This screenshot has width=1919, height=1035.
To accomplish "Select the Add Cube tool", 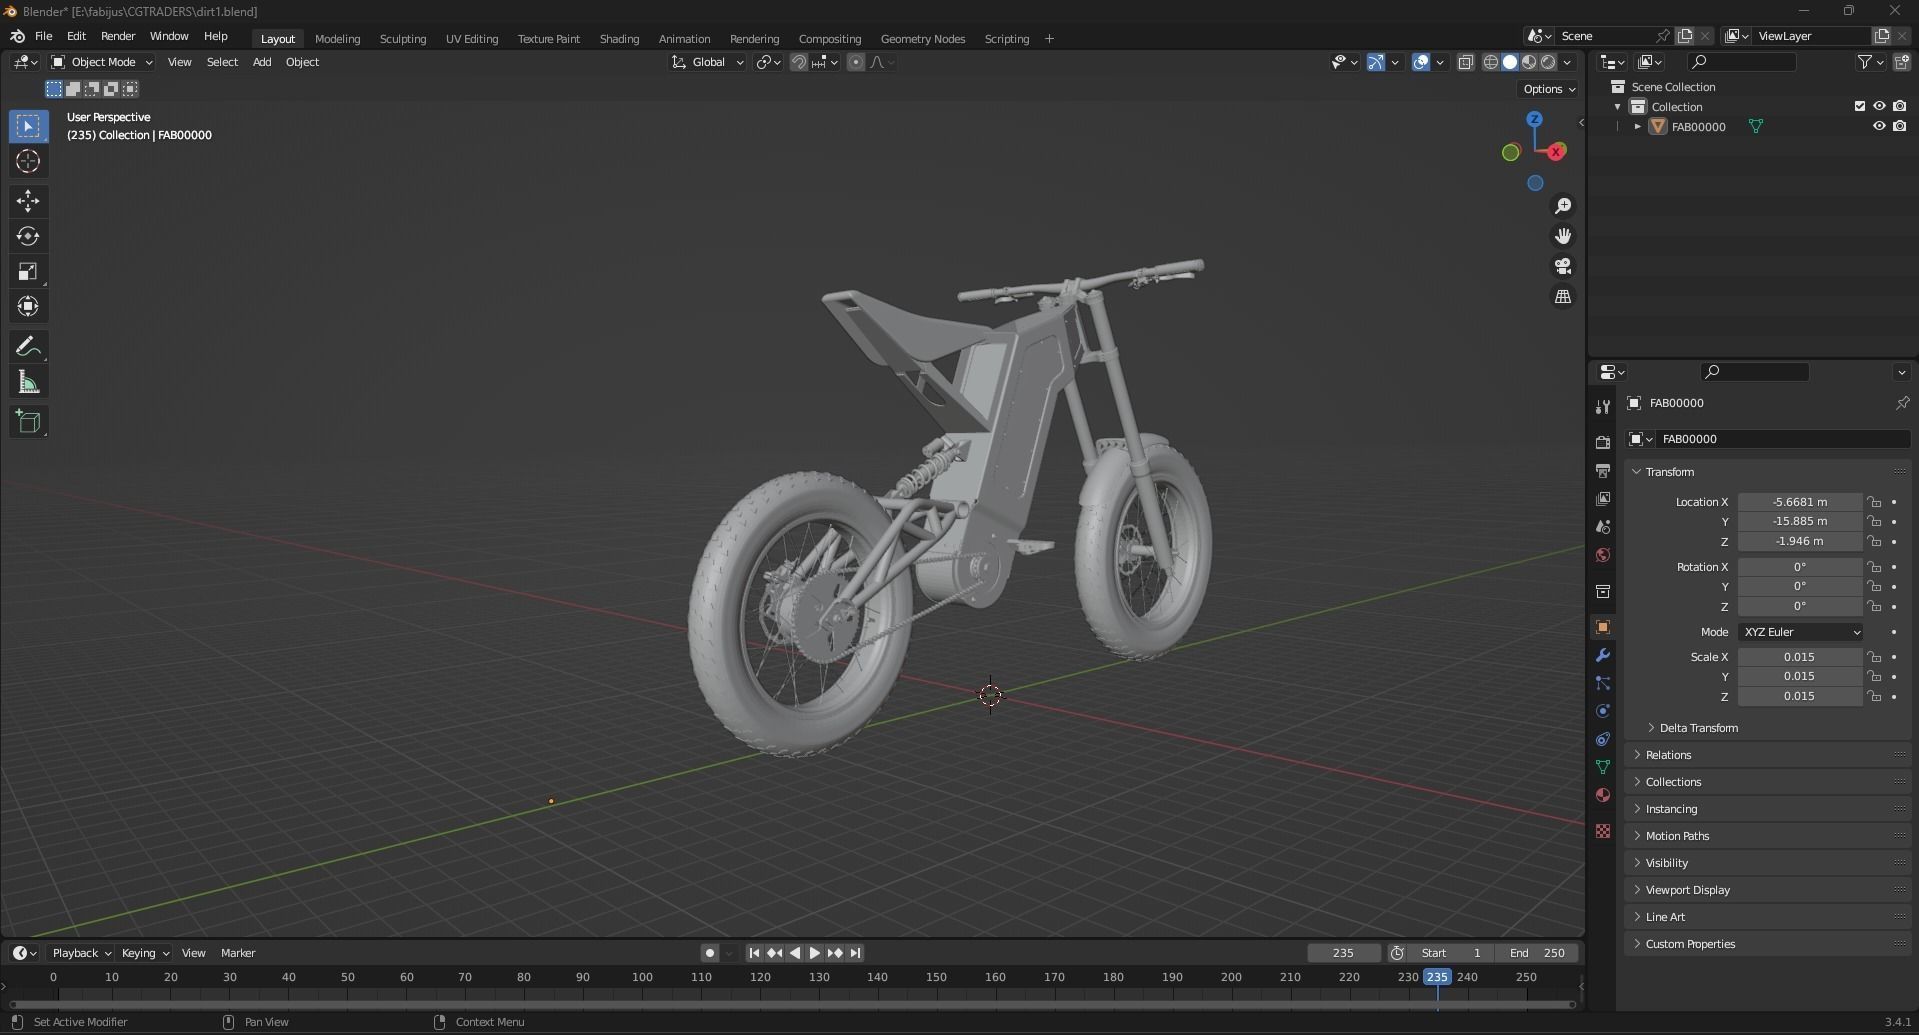I will click(28, 422).
